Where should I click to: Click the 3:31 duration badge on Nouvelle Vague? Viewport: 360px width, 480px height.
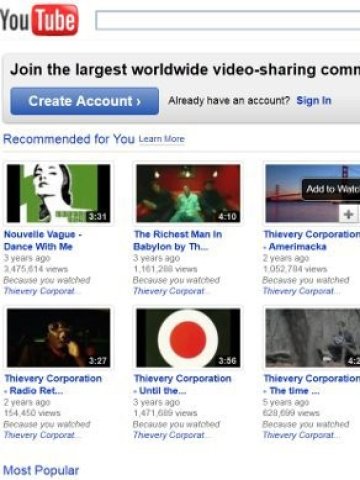(98, 217)
